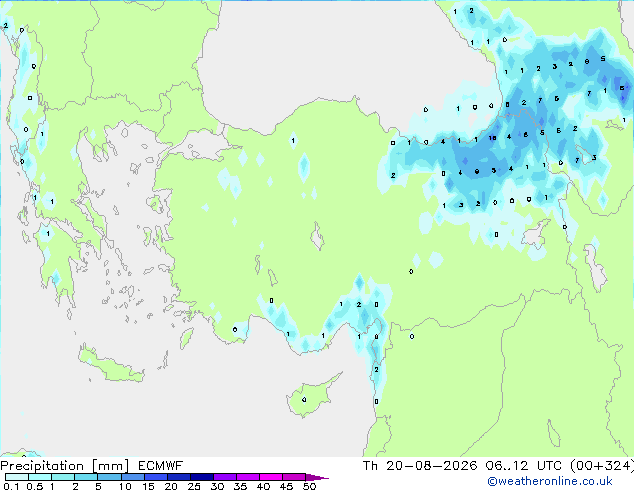
Task: Click the above-50 arrow tip of the legend
Action: tap(317, 477)
